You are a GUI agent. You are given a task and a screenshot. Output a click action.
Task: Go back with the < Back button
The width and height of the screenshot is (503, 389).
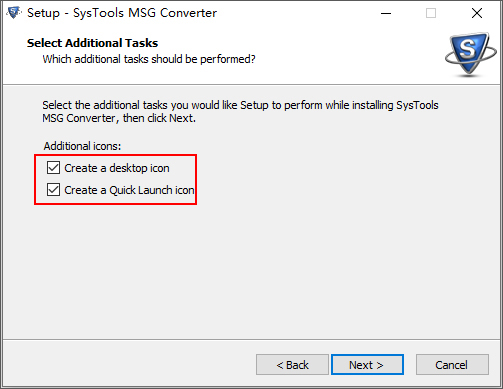coord(292,365)
